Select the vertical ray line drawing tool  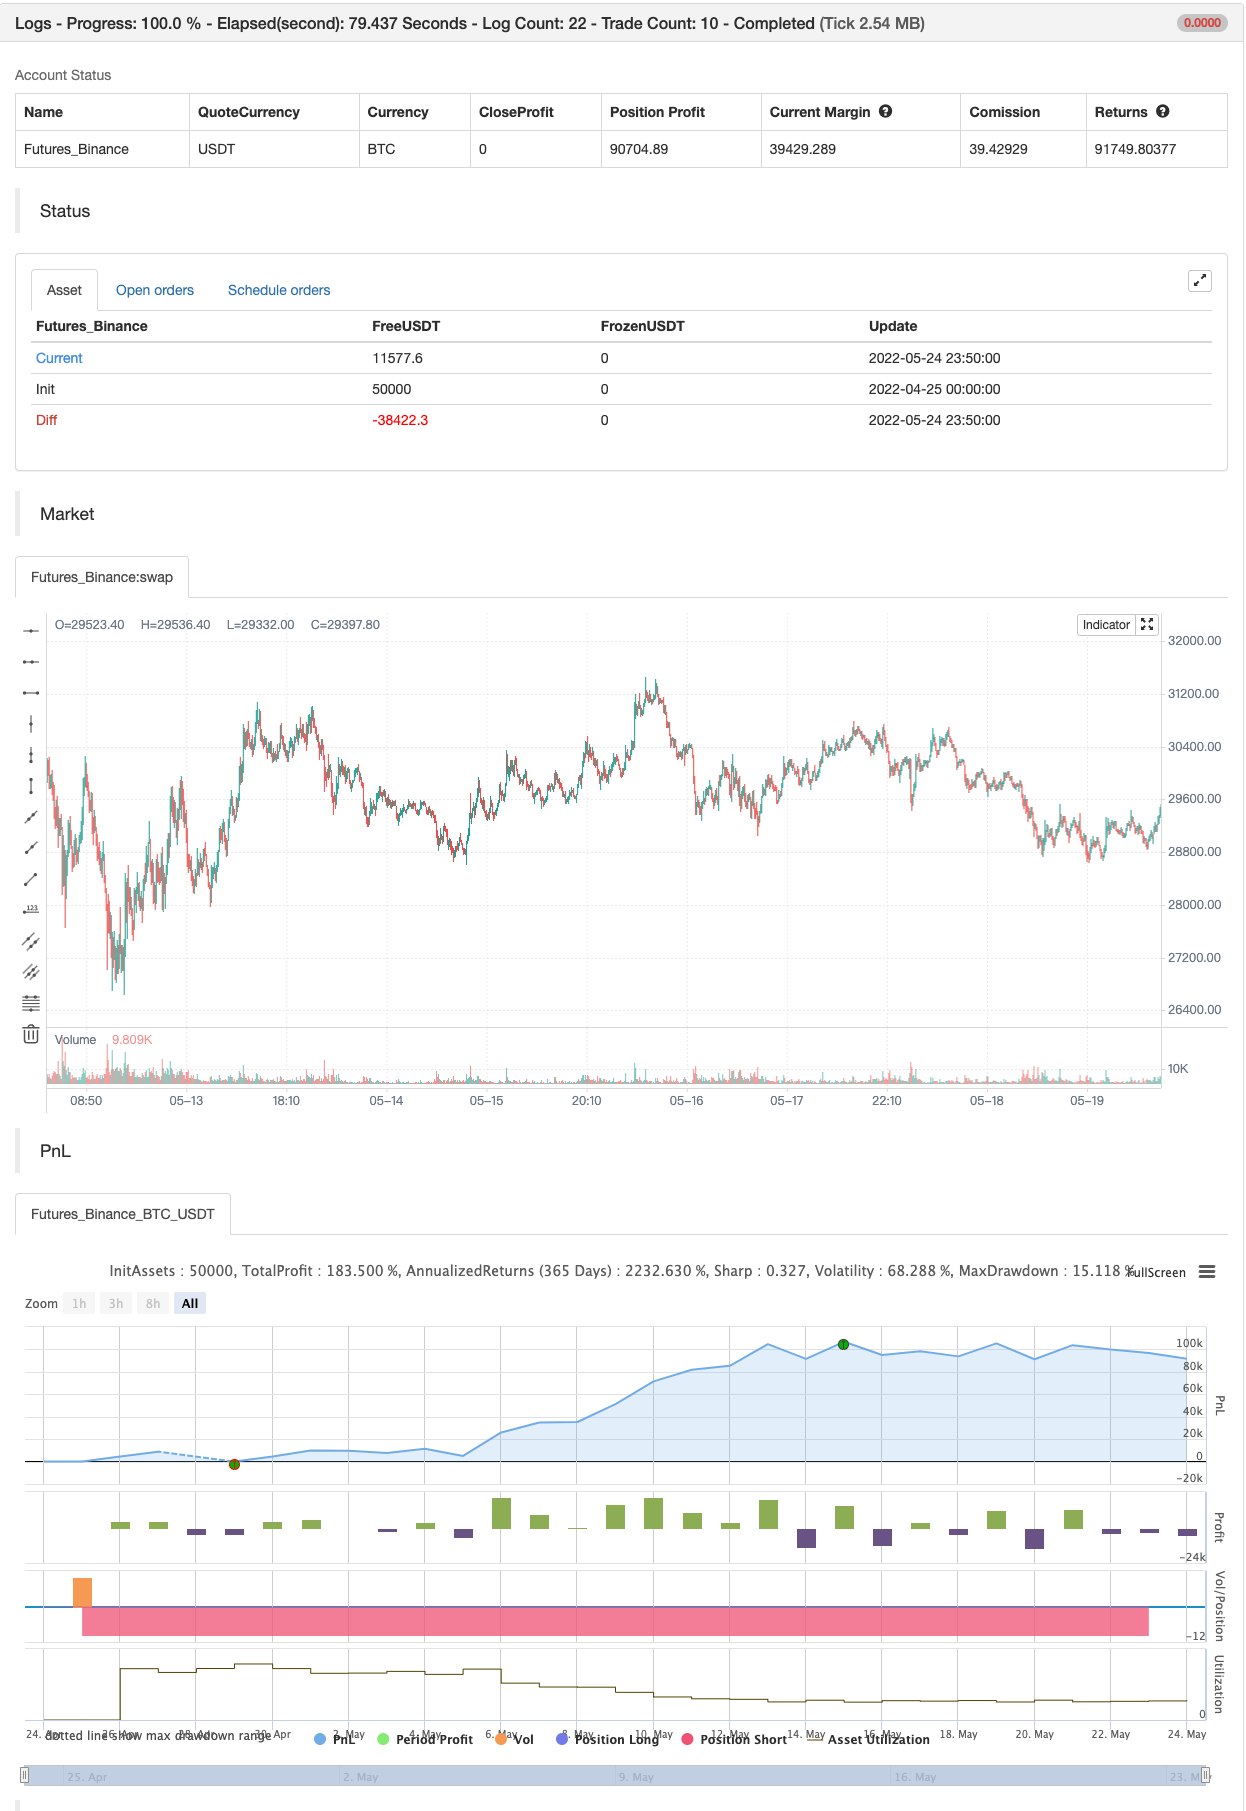(31, 754)
